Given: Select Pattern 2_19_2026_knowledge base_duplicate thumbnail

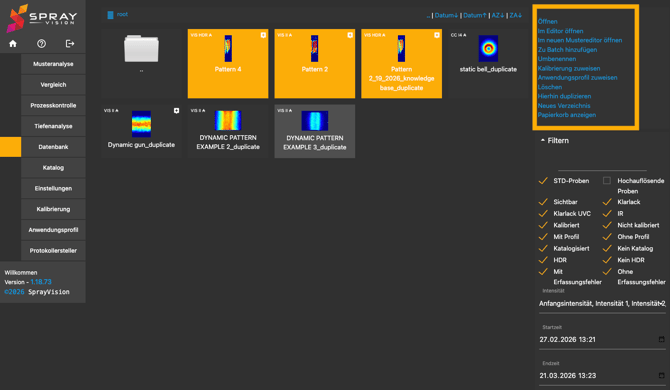Looking at the screenshot, I should 401,48.
